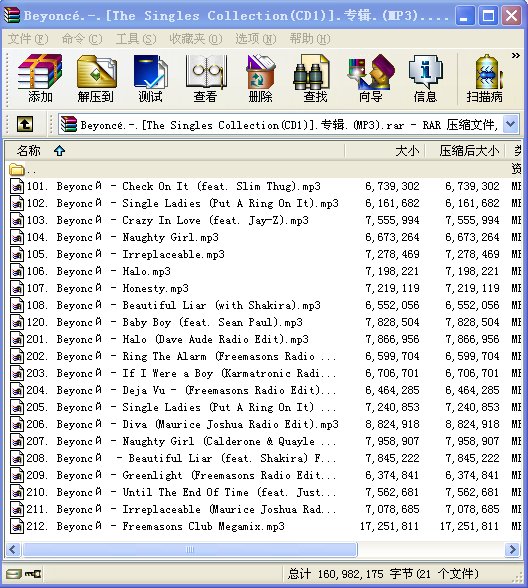Open the 文件(F) menu
Image resolution: width=528 pixels, height=588 pixels.
pyautogui.click(x=28, y=39)
